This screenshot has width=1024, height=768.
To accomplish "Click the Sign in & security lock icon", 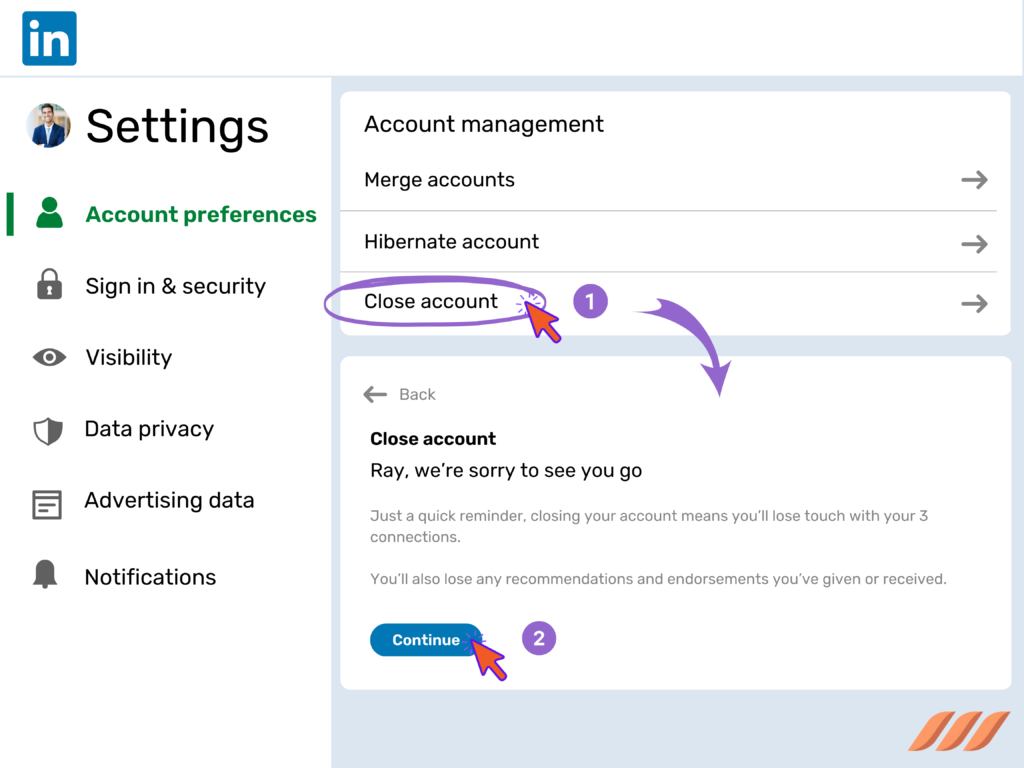I will (x=48, y=286).
